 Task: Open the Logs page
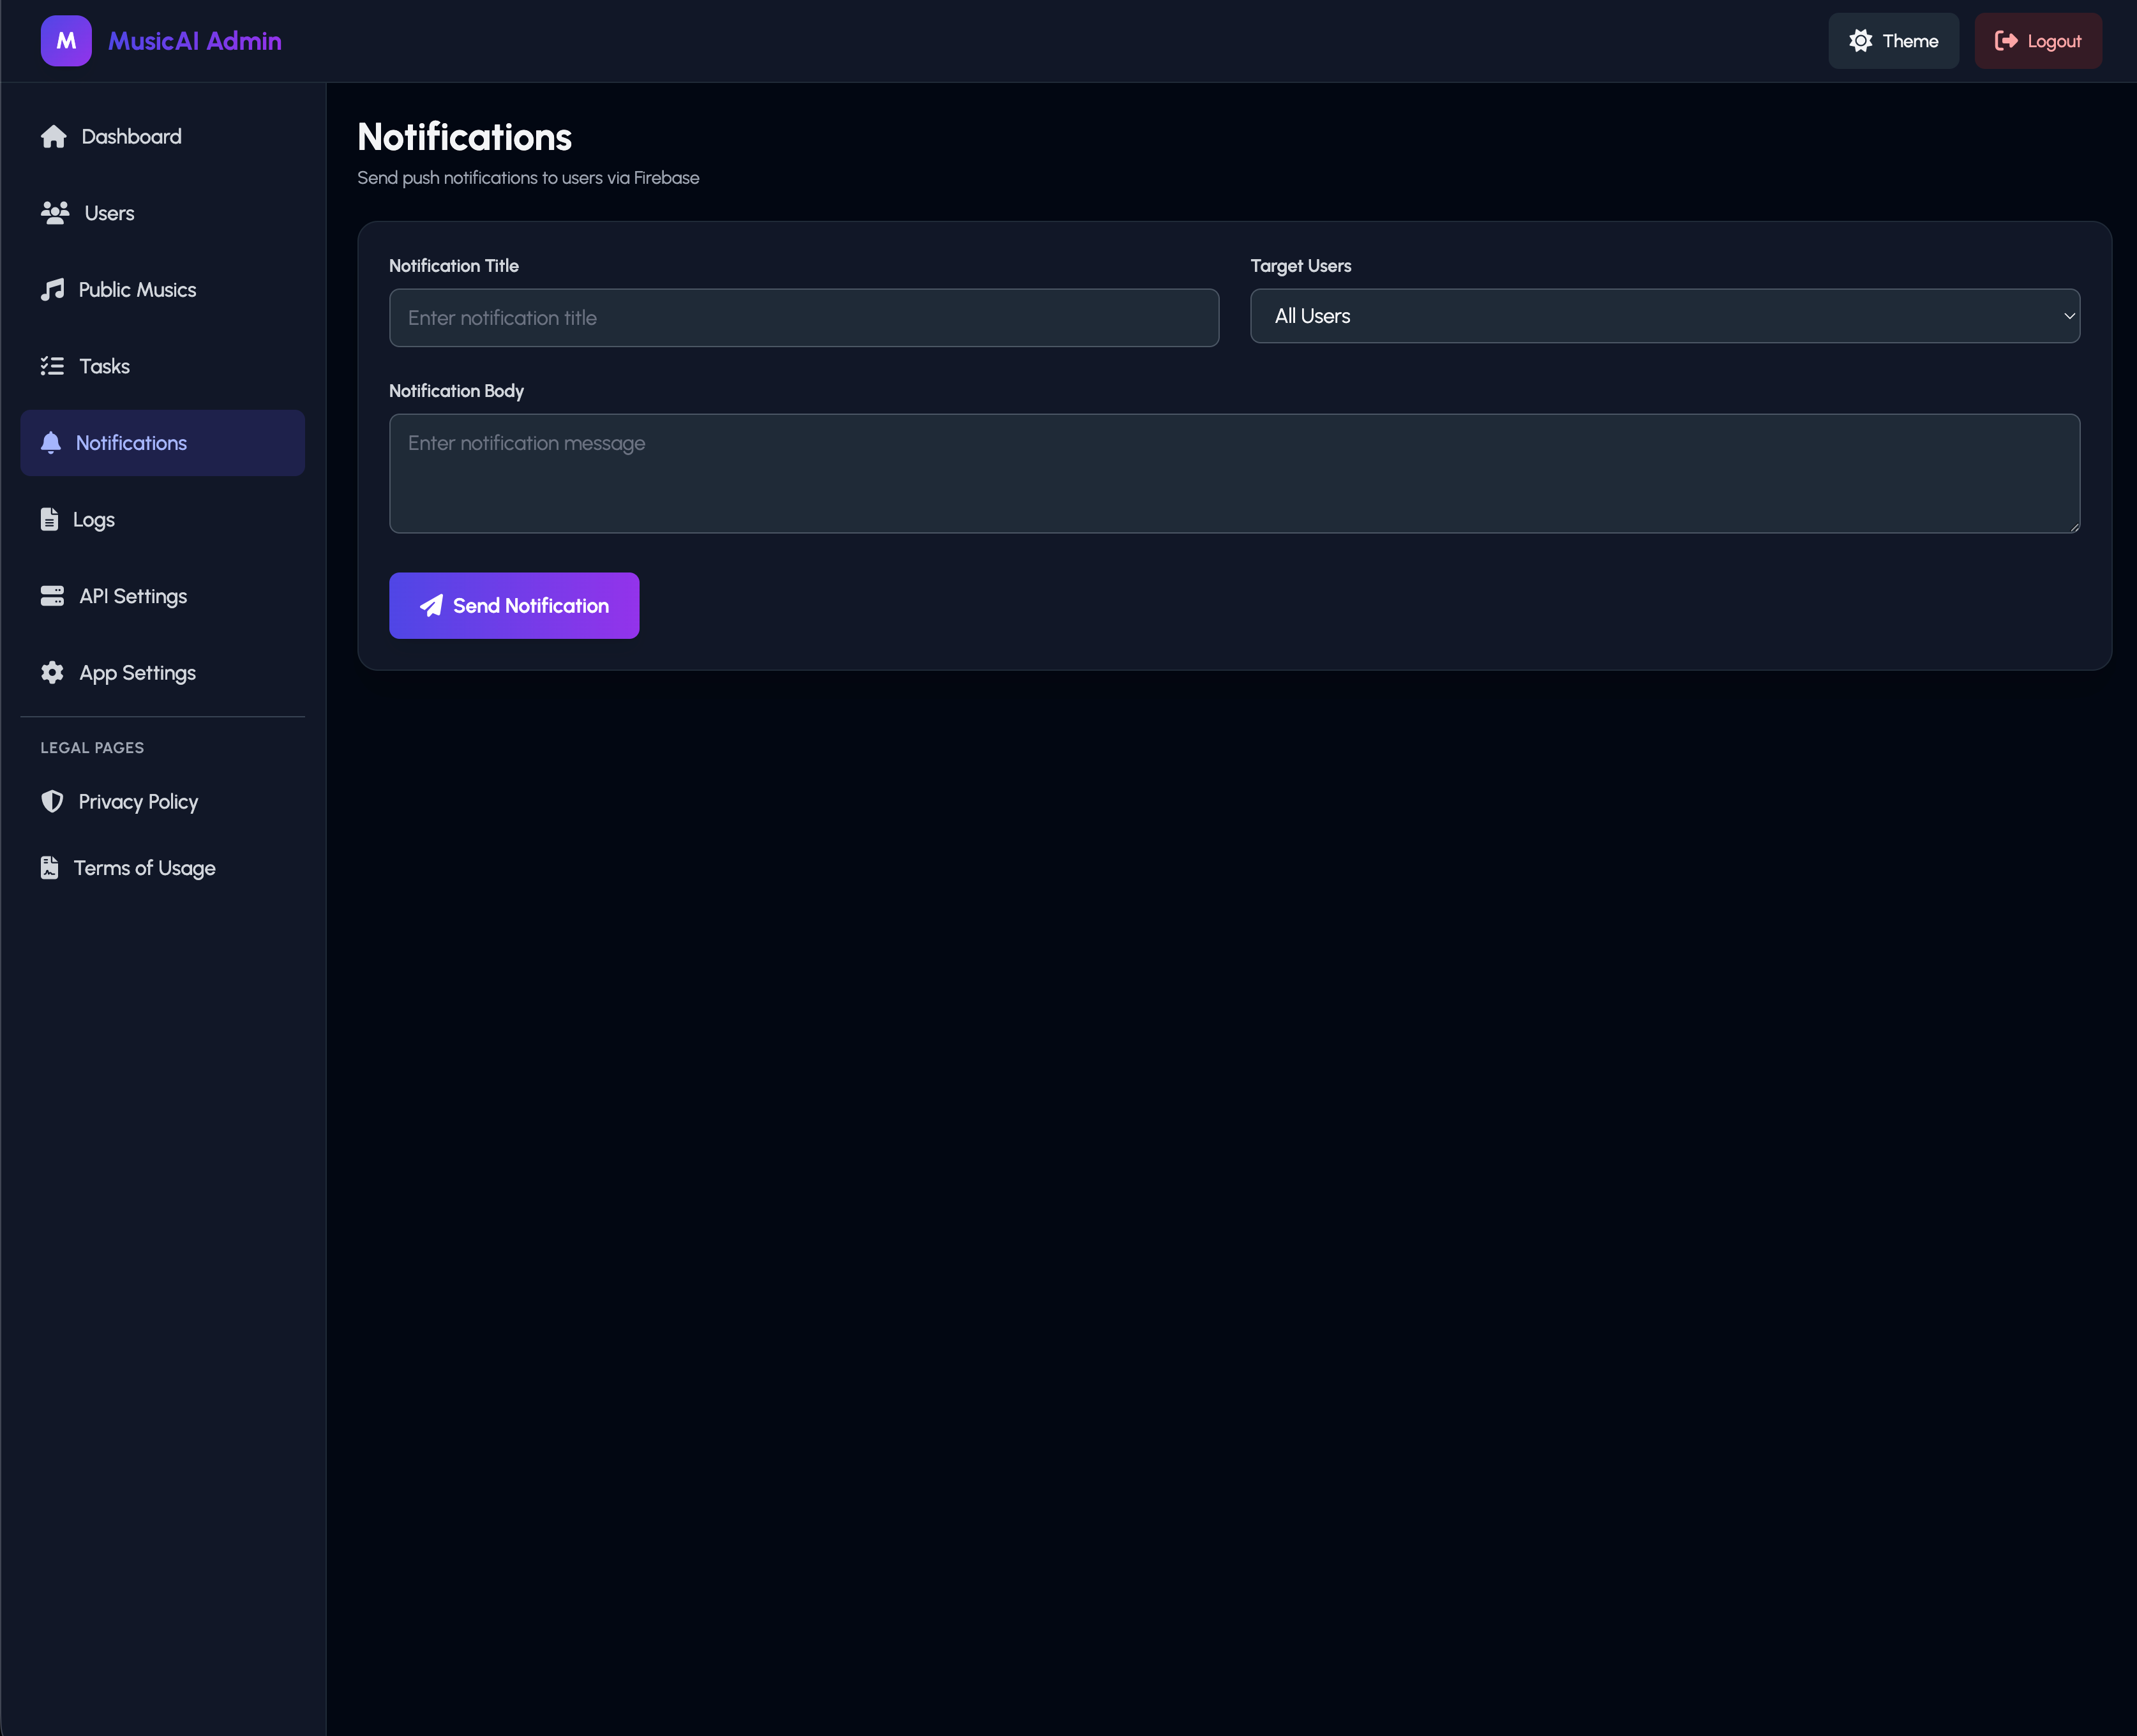click(162, 519)
